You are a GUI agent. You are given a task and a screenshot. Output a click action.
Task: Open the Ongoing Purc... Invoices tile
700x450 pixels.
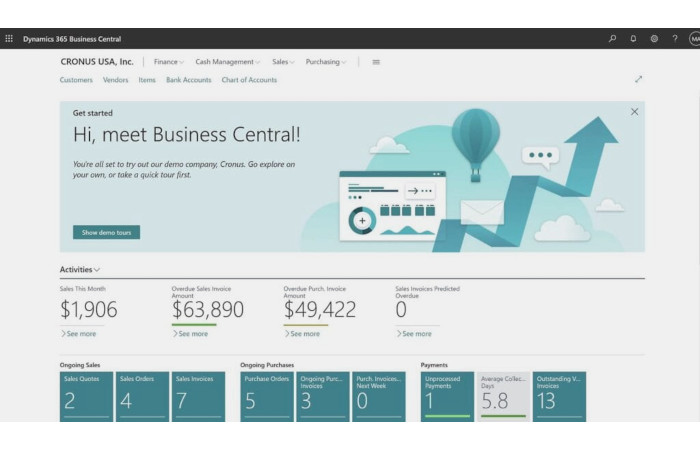pos(323,396)
